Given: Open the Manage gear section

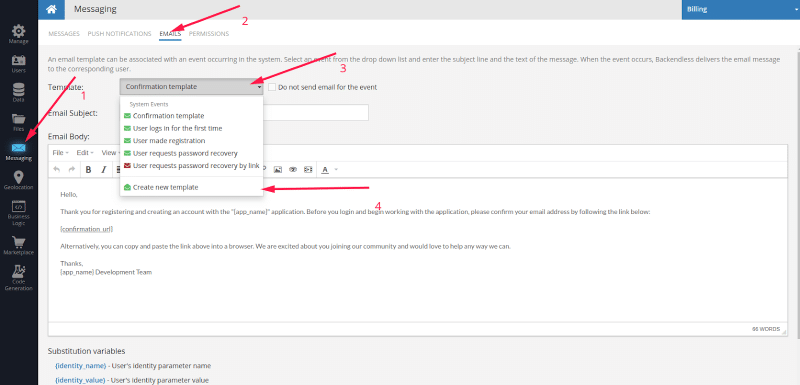Looking at the screenshot, I should click(x=19, y=34).
